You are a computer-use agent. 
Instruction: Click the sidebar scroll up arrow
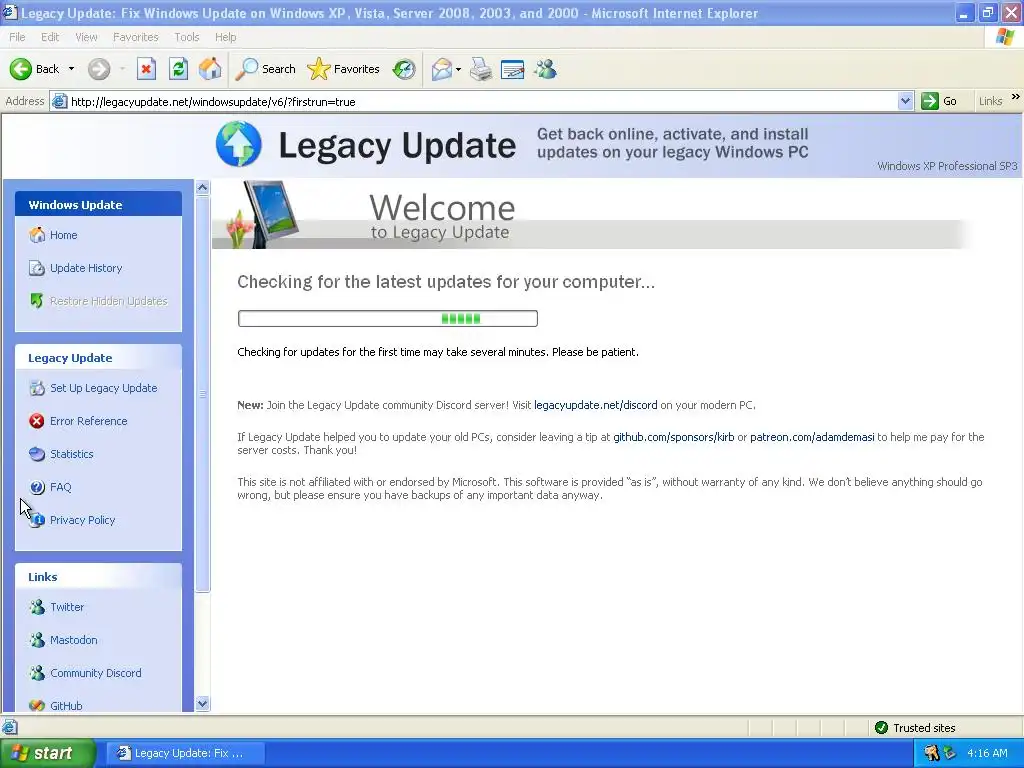pos(202,188)
